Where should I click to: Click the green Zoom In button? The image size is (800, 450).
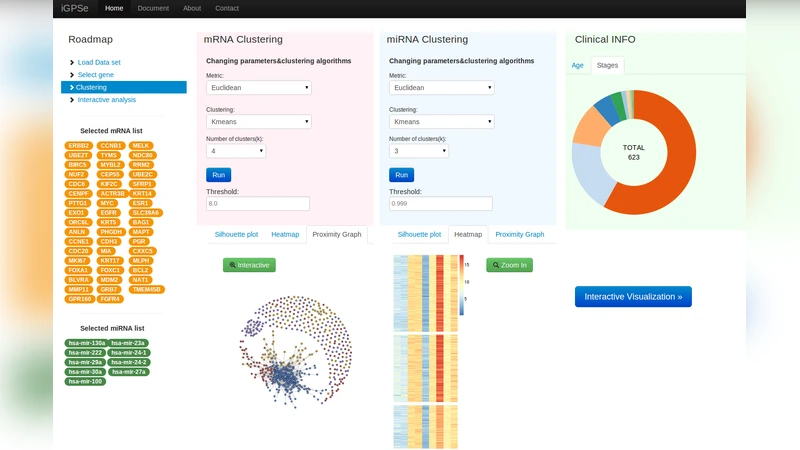[509, 265]
